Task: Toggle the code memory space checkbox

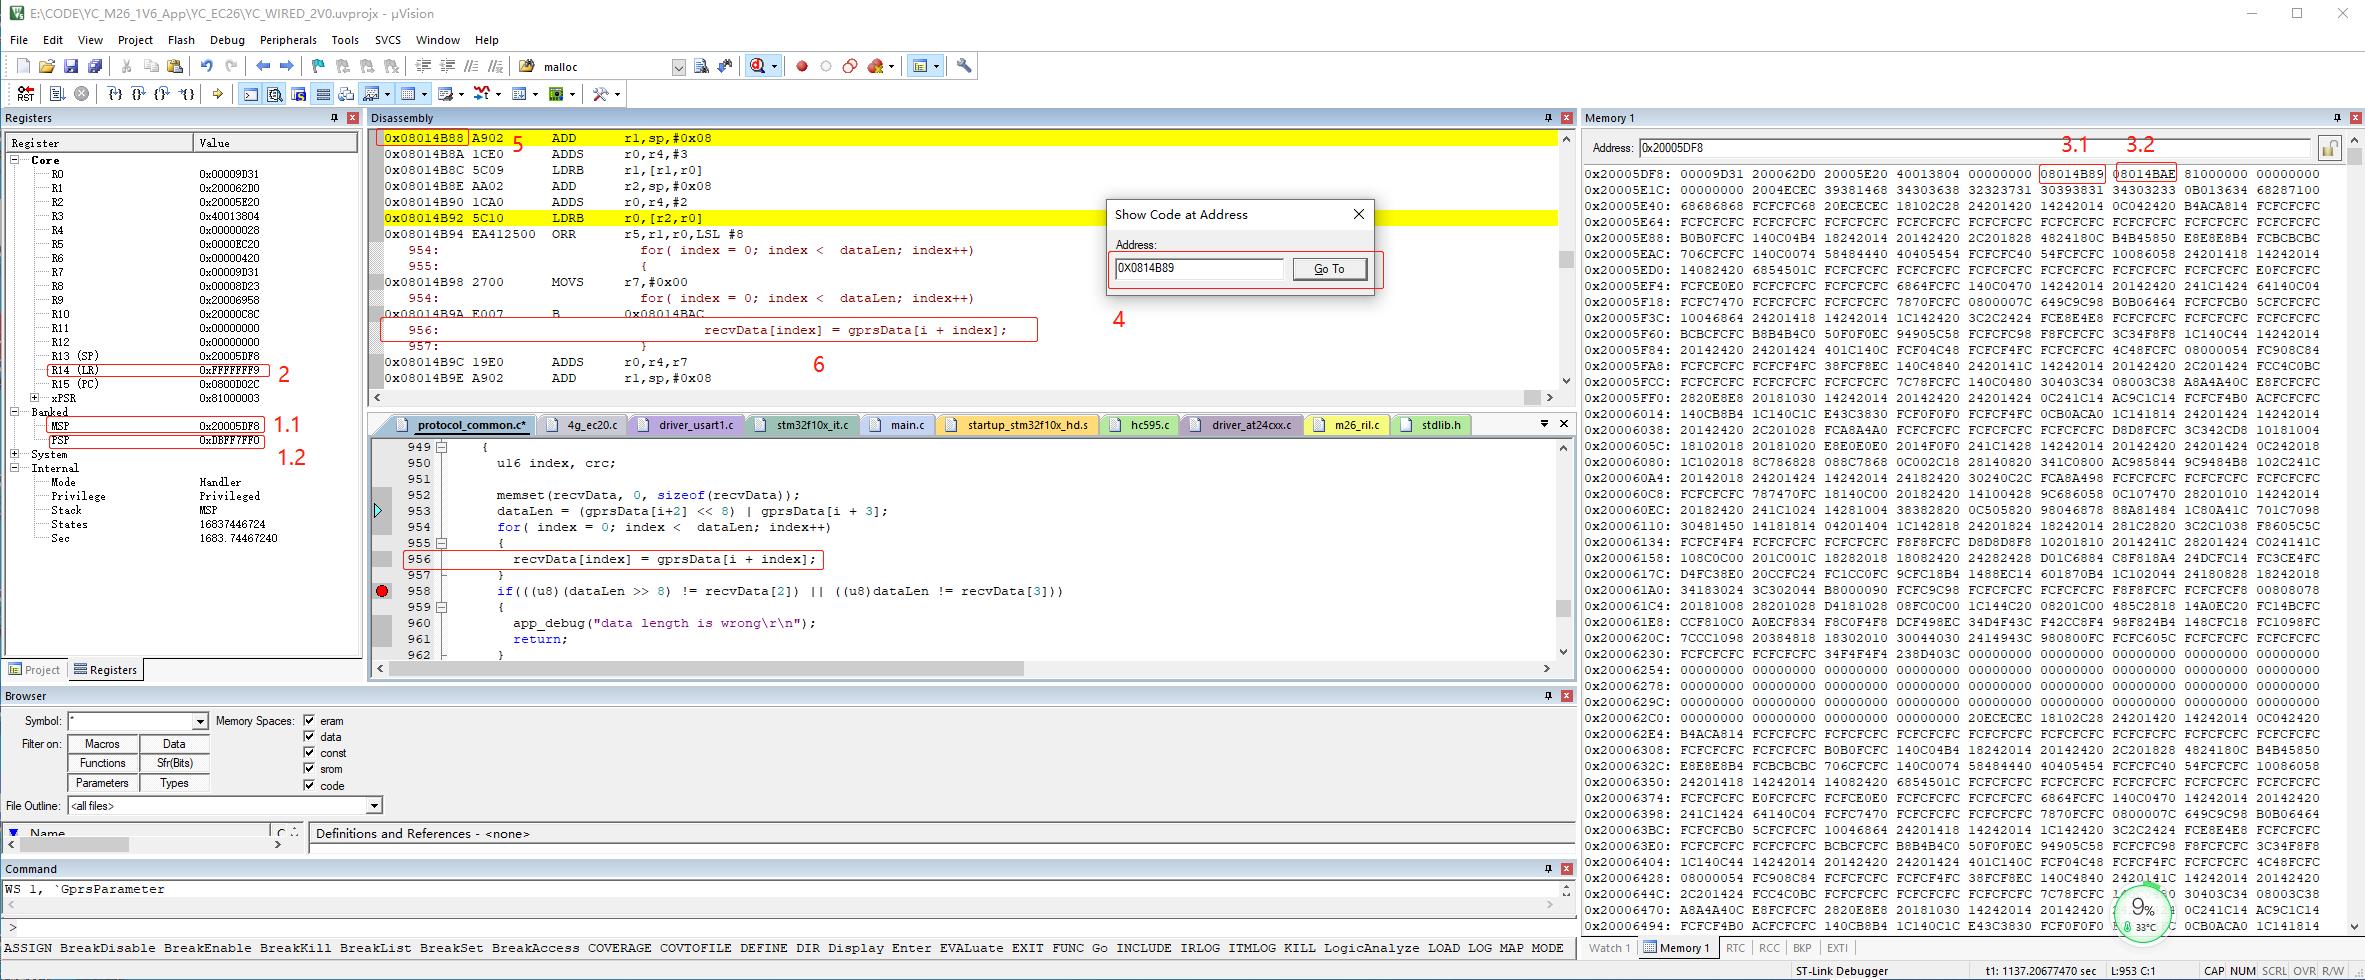Action: coord(310,786)
